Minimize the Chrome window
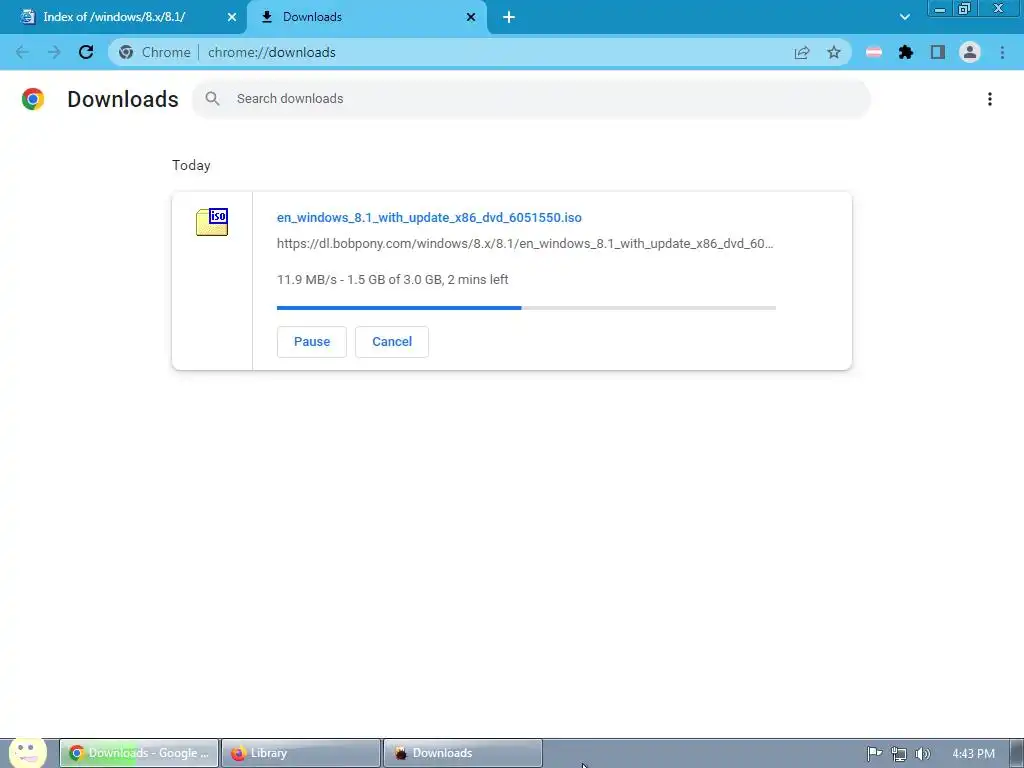Image resolution: width=1024 pixels, height=768 pixels. pyautogui.click(x=940, y=9)
